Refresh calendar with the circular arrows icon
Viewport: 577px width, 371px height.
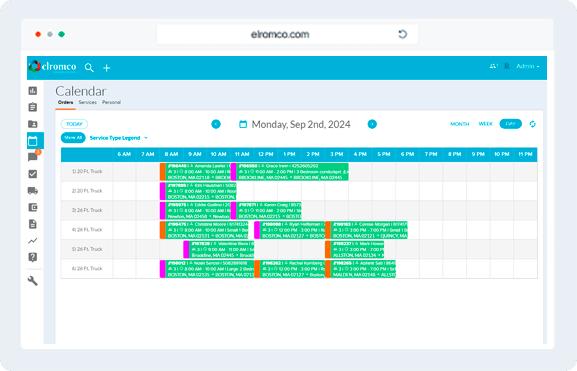pos(532,124)
